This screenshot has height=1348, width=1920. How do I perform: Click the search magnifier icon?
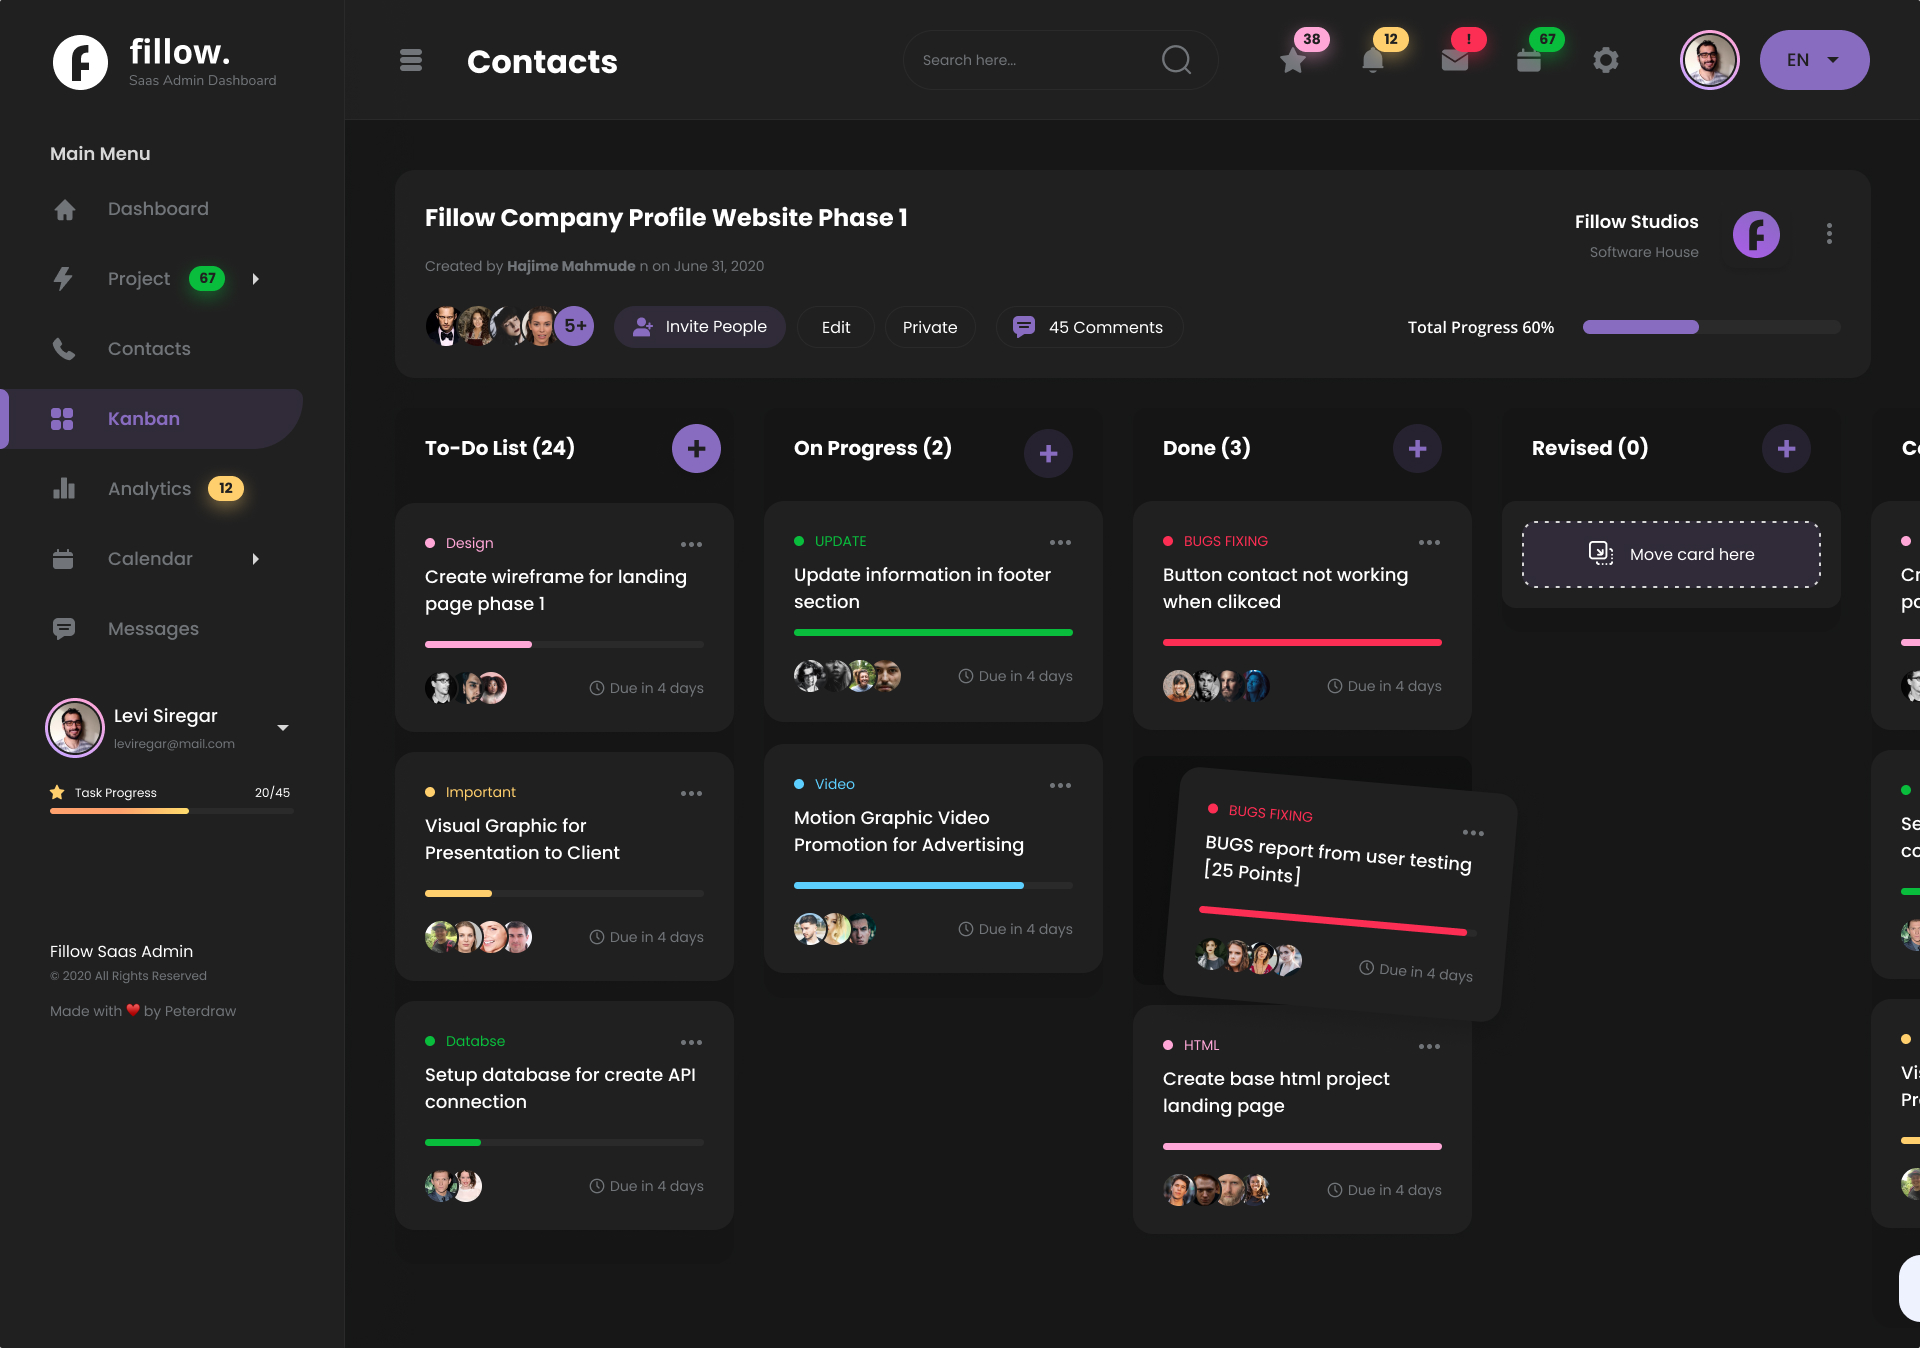point(1176,60)
